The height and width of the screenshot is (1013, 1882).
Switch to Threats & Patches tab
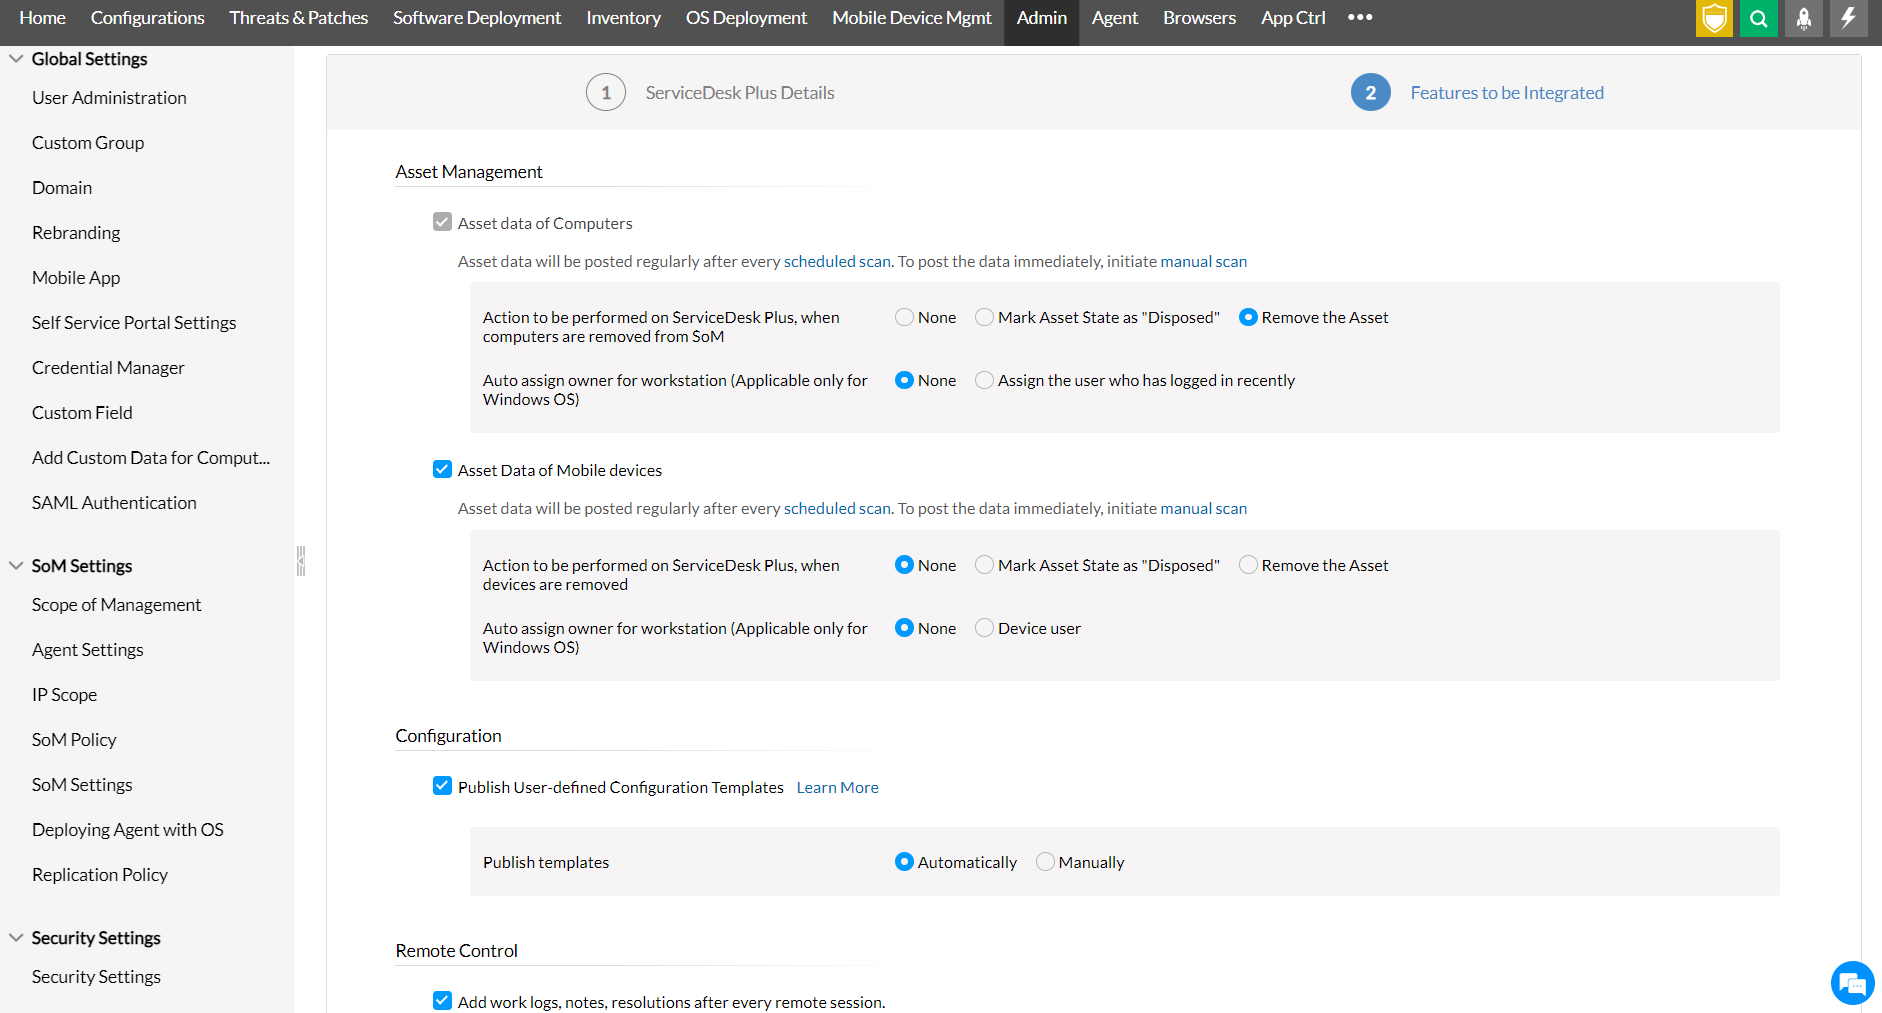pos(298,18)
